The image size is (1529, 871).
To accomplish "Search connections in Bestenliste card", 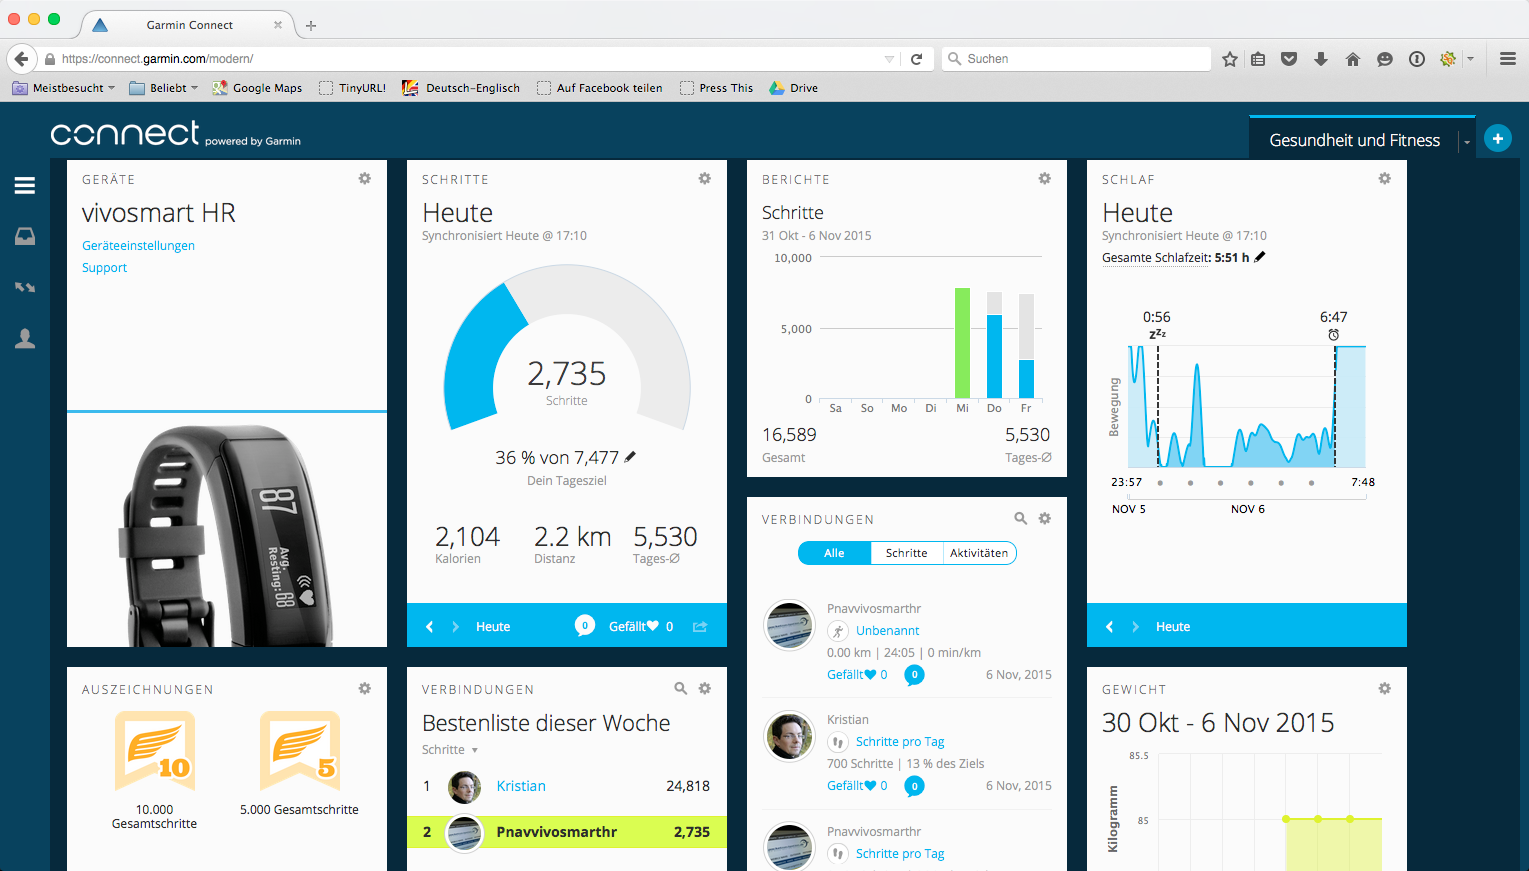I will (x=680, y=689).
